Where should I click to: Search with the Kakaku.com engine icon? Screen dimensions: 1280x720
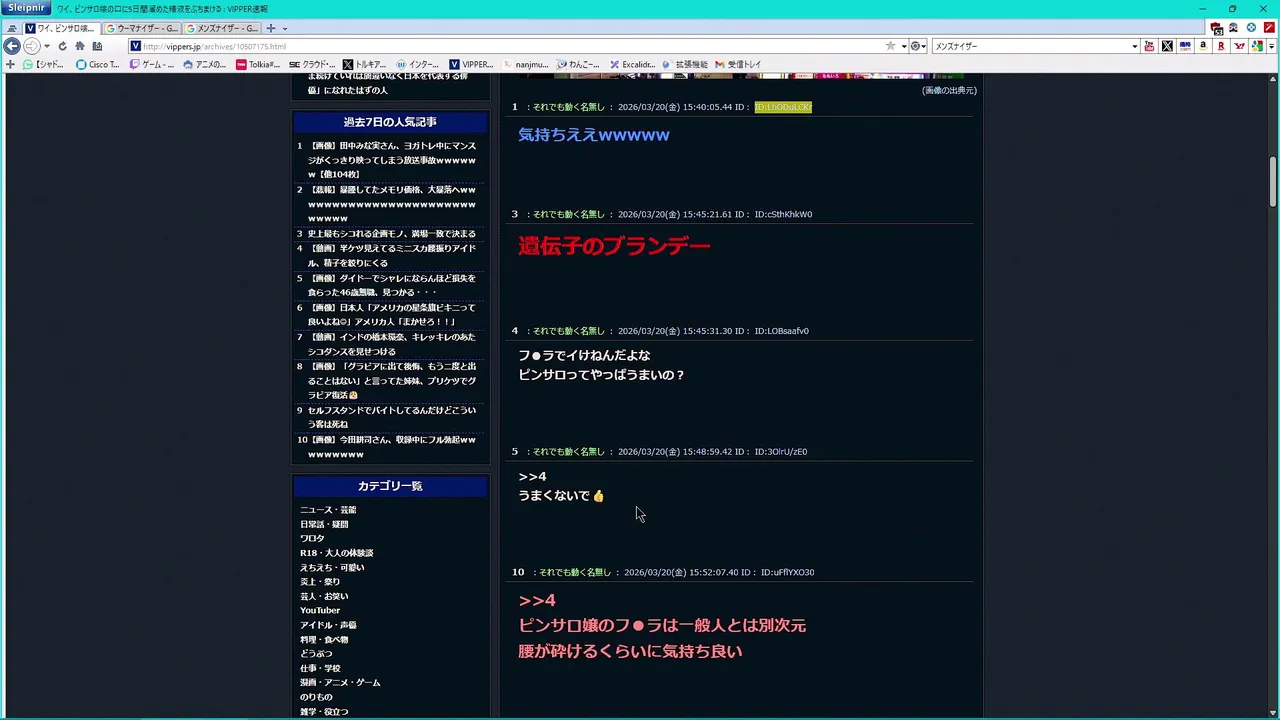[1185, 46]
